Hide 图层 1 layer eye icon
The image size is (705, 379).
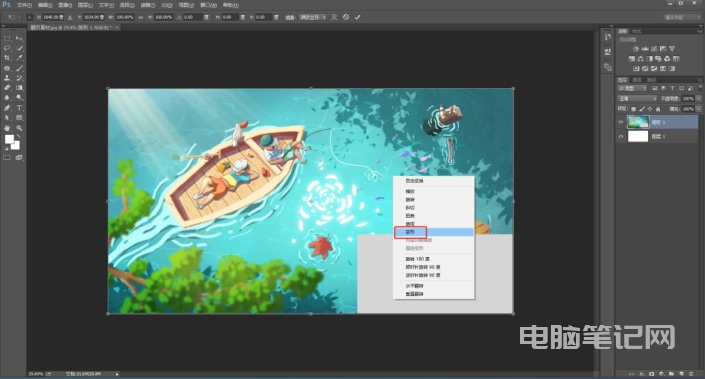click(621, 136)
